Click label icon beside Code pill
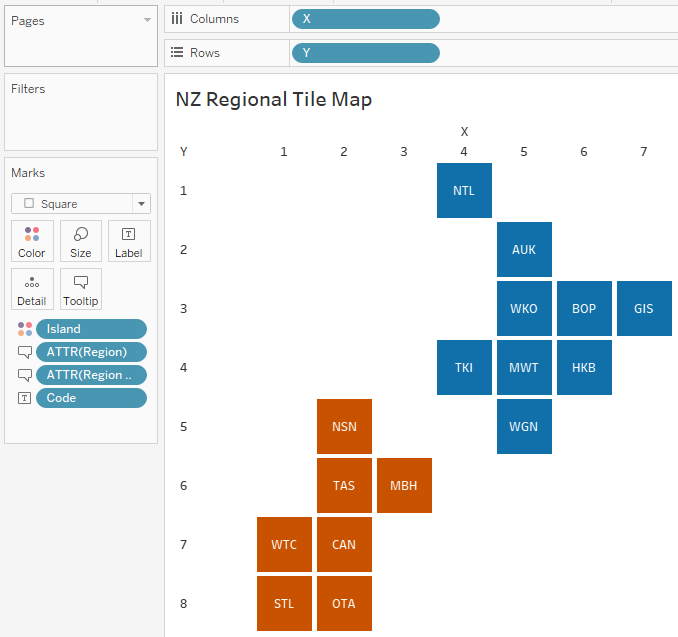The width and height of the screenshot is (678, 637). (25, 398)
